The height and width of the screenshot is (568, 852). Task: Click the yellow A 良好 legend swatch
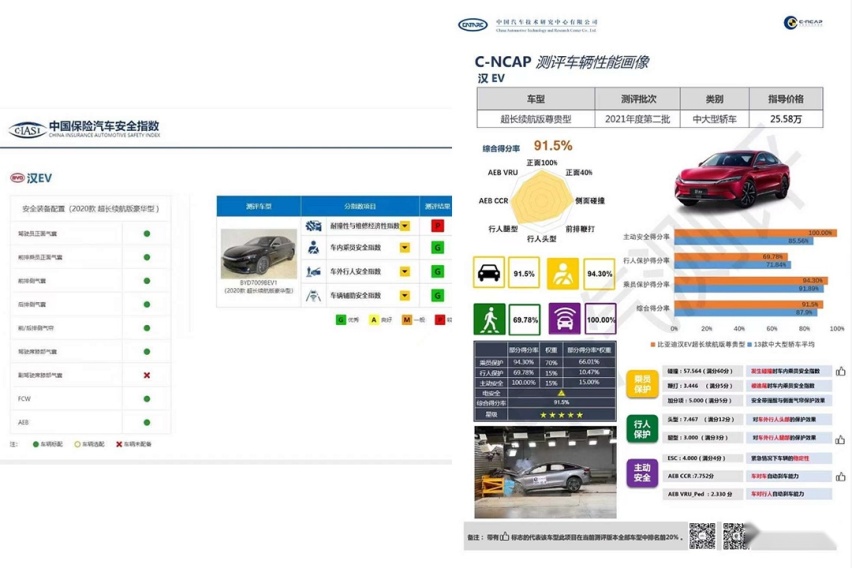coord(374,320)
